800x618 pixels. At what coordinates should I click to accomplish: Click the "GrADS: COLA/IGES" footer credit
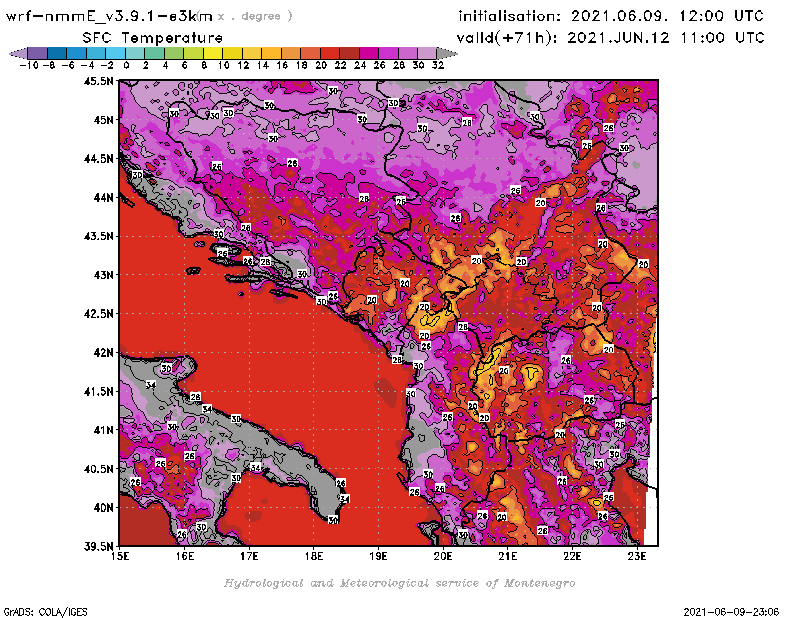(45, 611)
